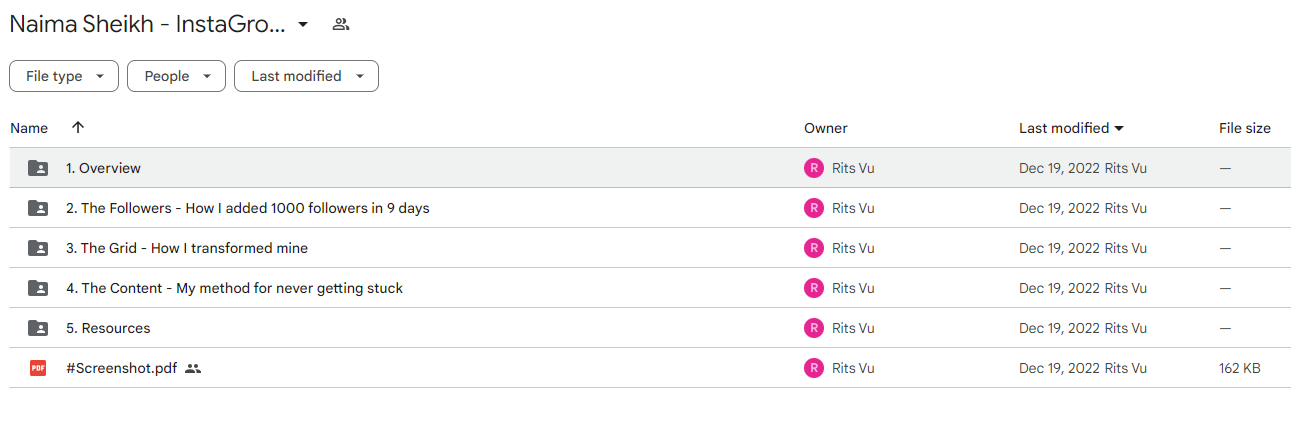Click the File size column header
This screenshot has height=422, width=1291.
1245,128
